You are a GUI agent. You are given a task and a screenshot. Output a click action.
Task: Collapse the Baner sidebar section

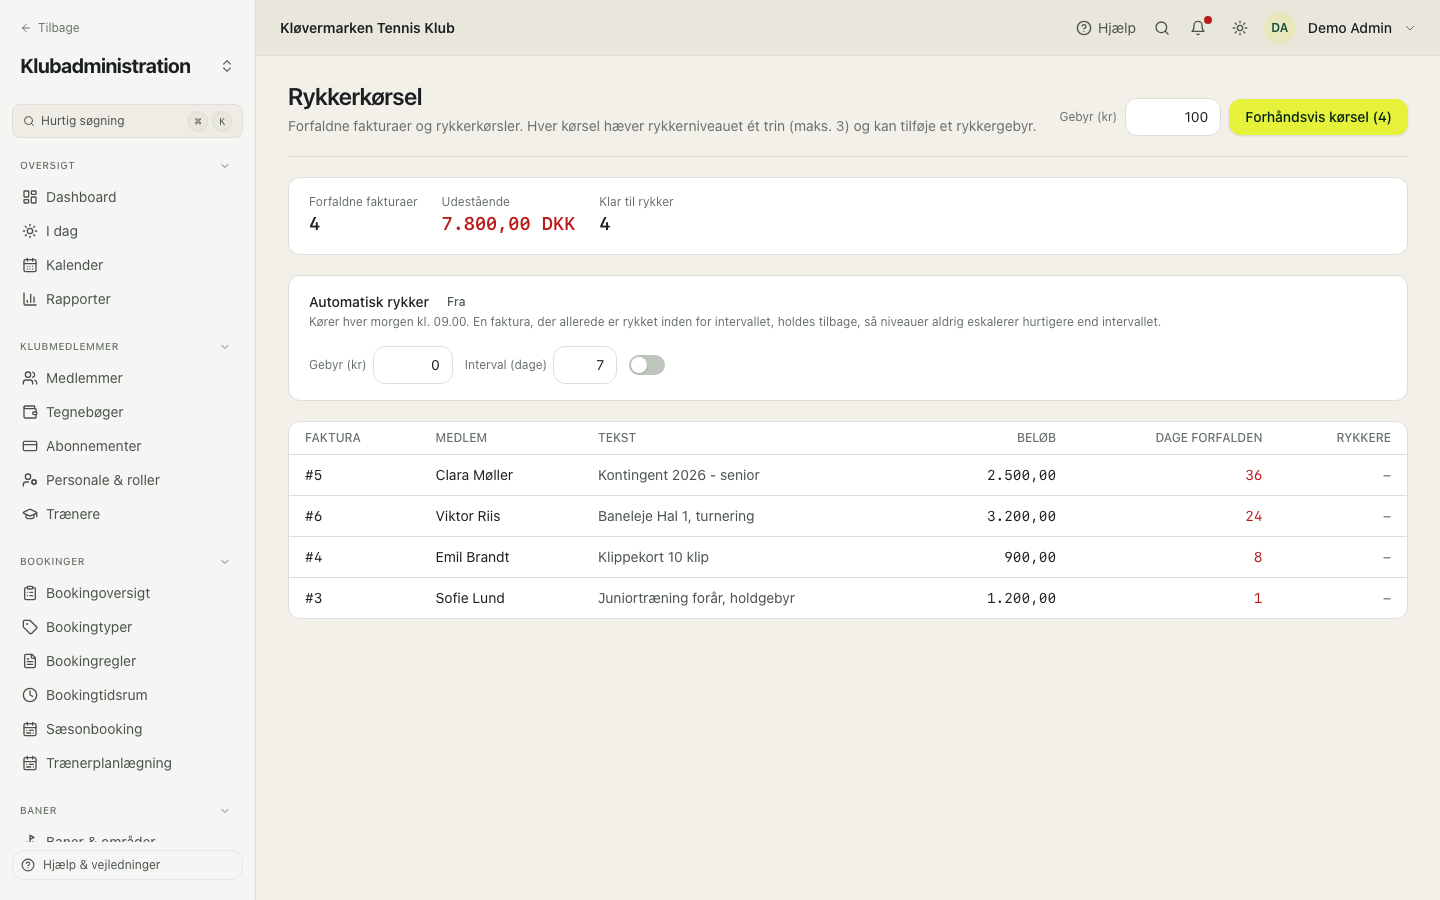click(x=225, y=811)
